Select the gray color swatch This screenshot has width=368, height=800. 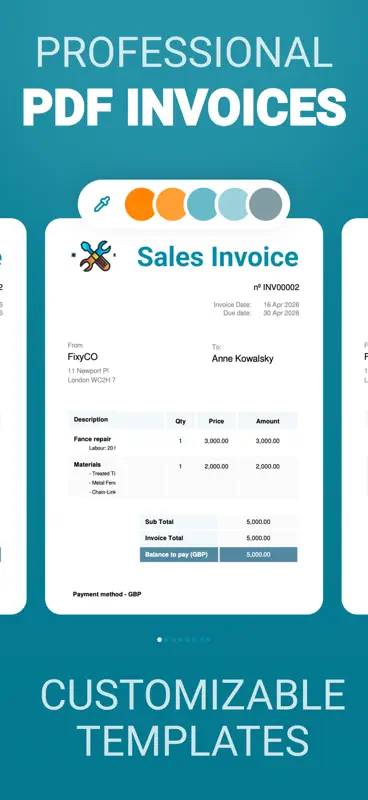pyautogui.click(x=265, y=204)
